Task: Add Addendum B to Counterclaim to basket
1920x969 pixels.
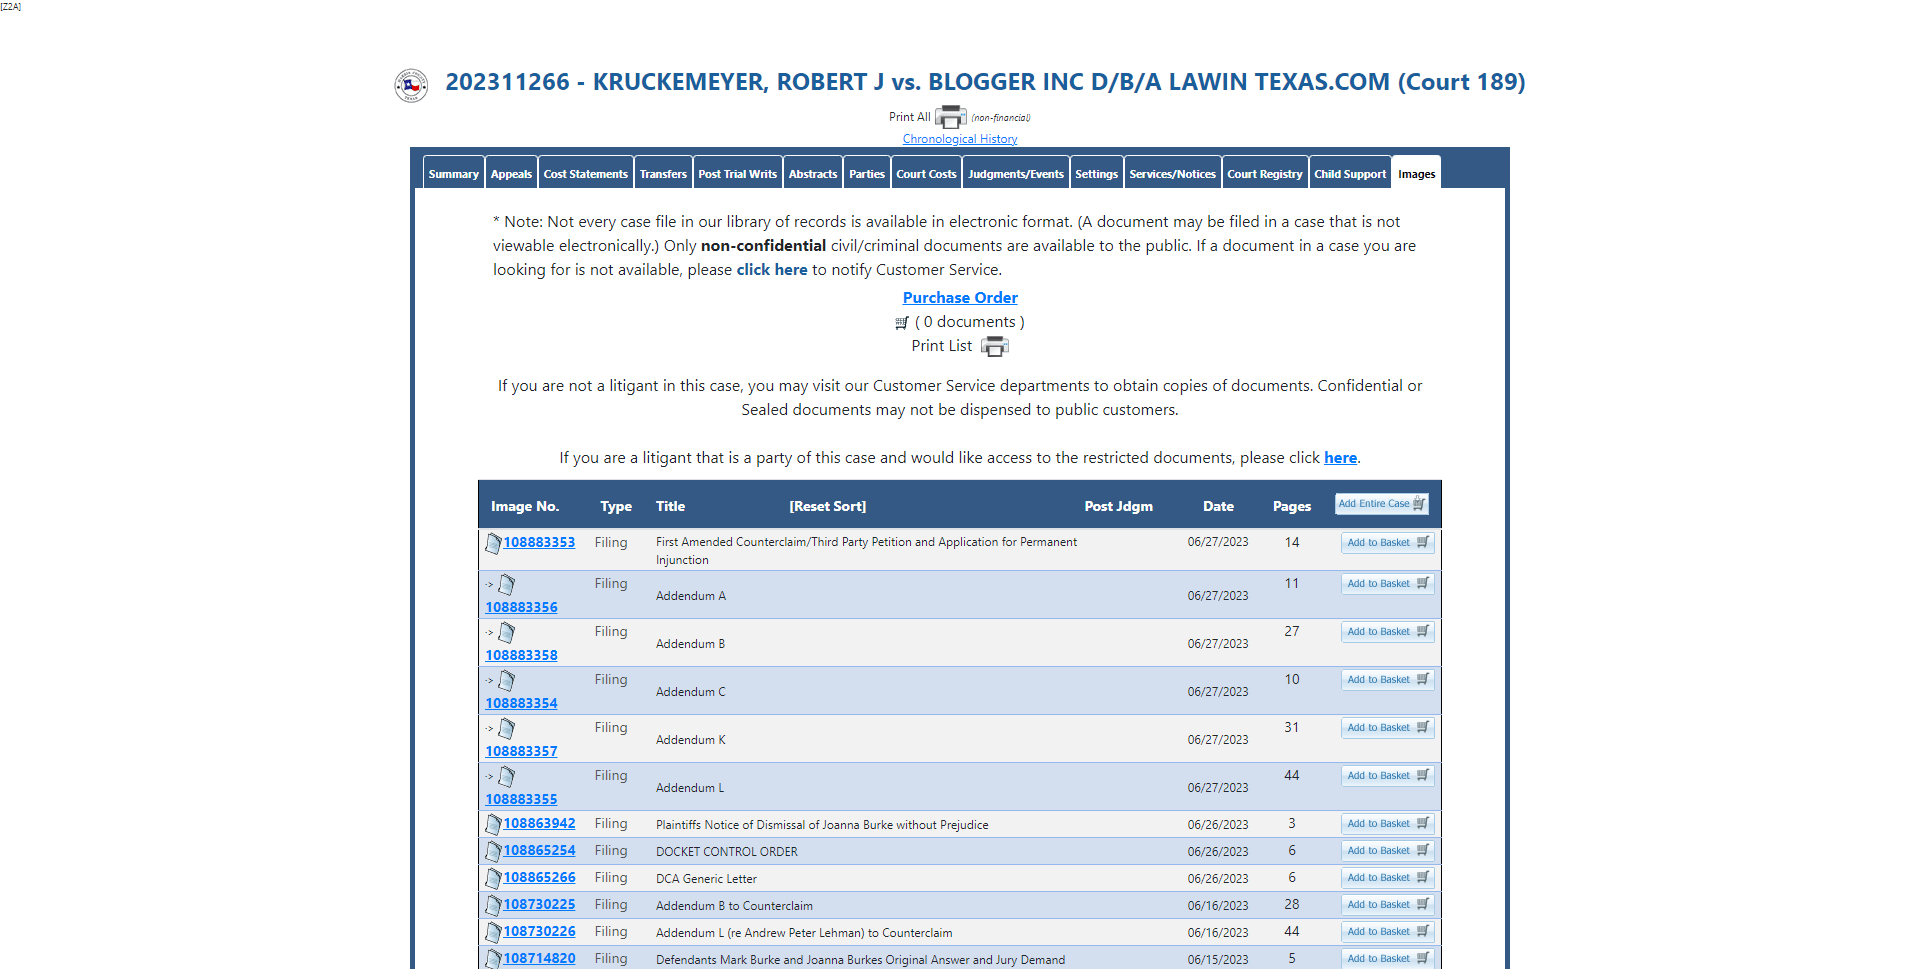Action: 1388,905
